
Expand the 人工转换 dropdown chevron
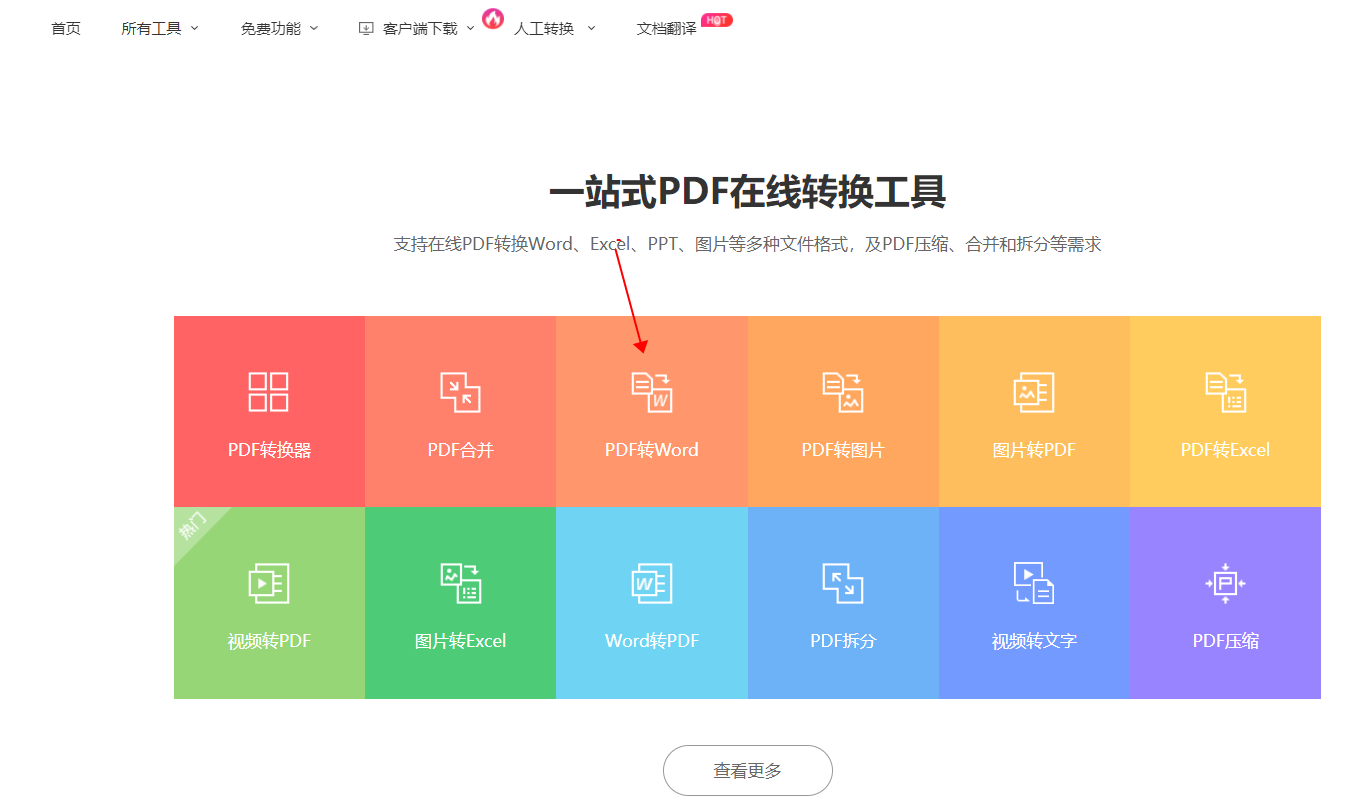pos(591,28)
